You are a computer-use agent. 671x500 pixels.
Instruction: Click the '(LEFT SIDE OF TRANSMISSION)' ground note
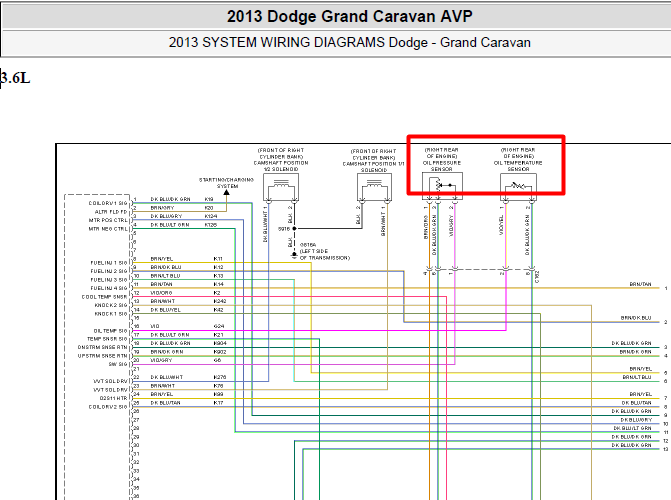click(x=325, y=255)
